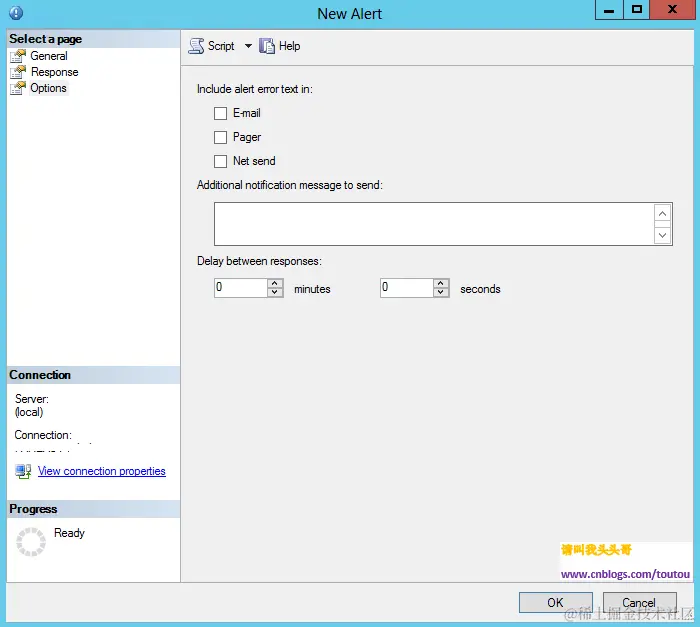Click the minutes delay input field
The height and width of the screenshot is (627, 700).
(241, 288)
